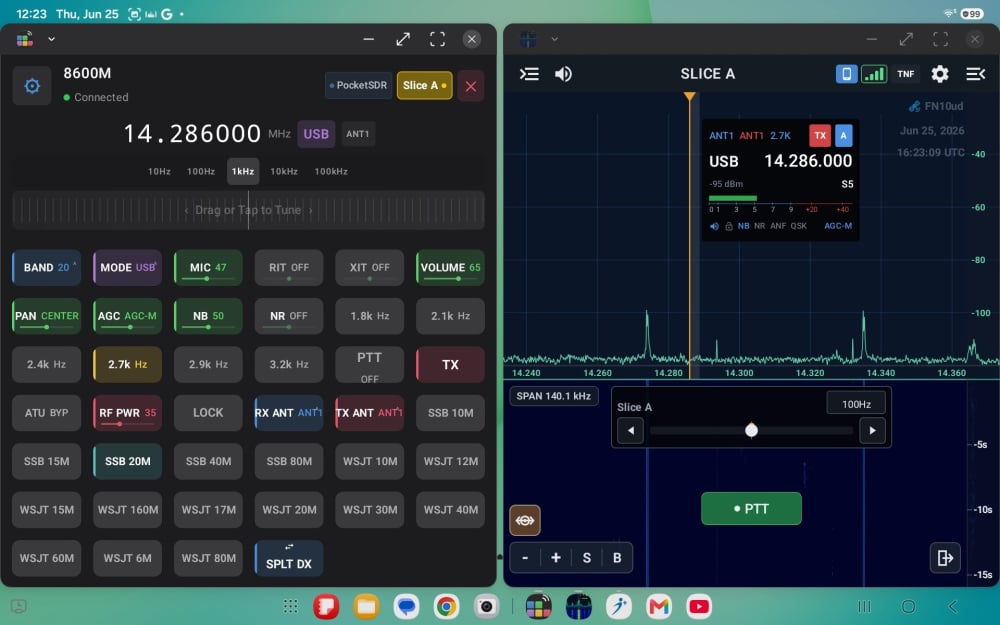Viewport: 1000px width, 625px height.
Task: Click the pan/center waterfall icon button
Action: click(x=525, y=520)
